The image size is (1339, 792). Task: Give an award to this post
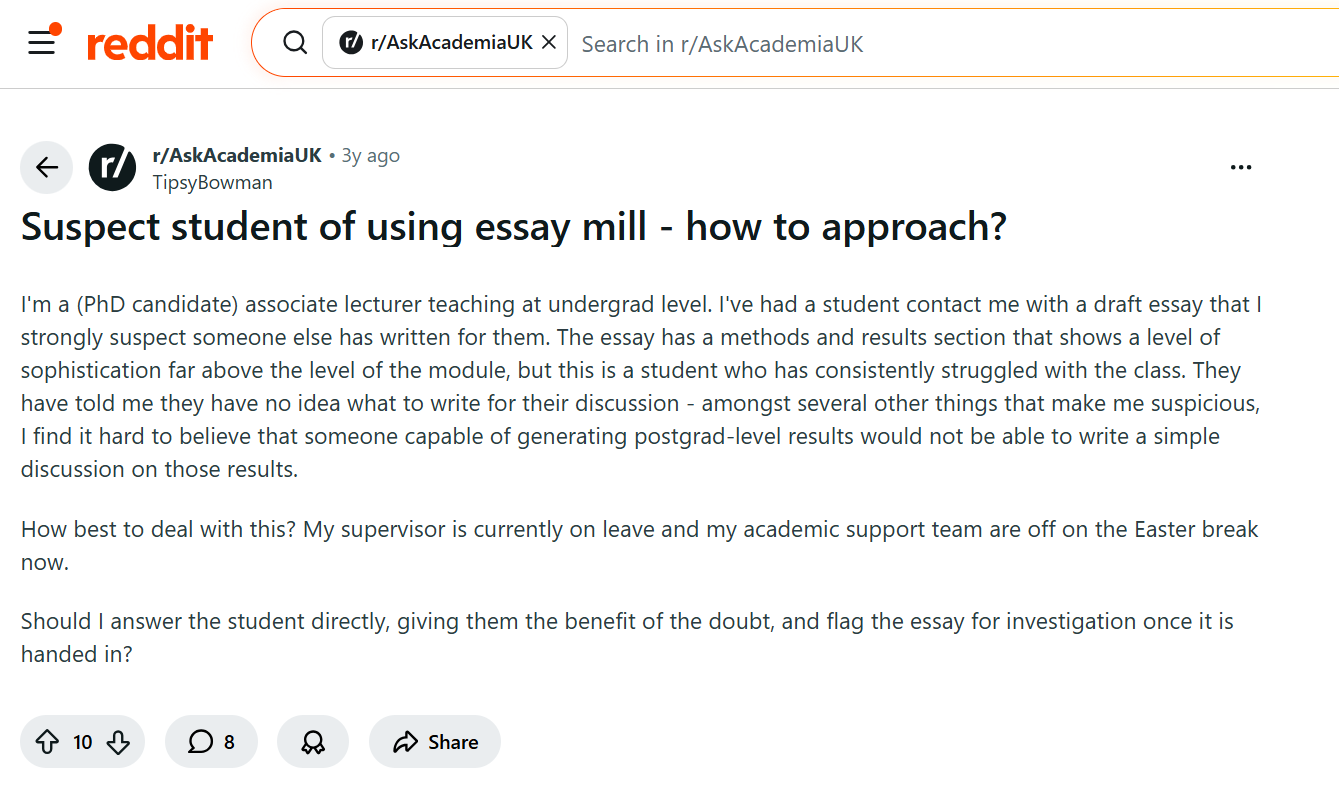[x=313, y=742]
